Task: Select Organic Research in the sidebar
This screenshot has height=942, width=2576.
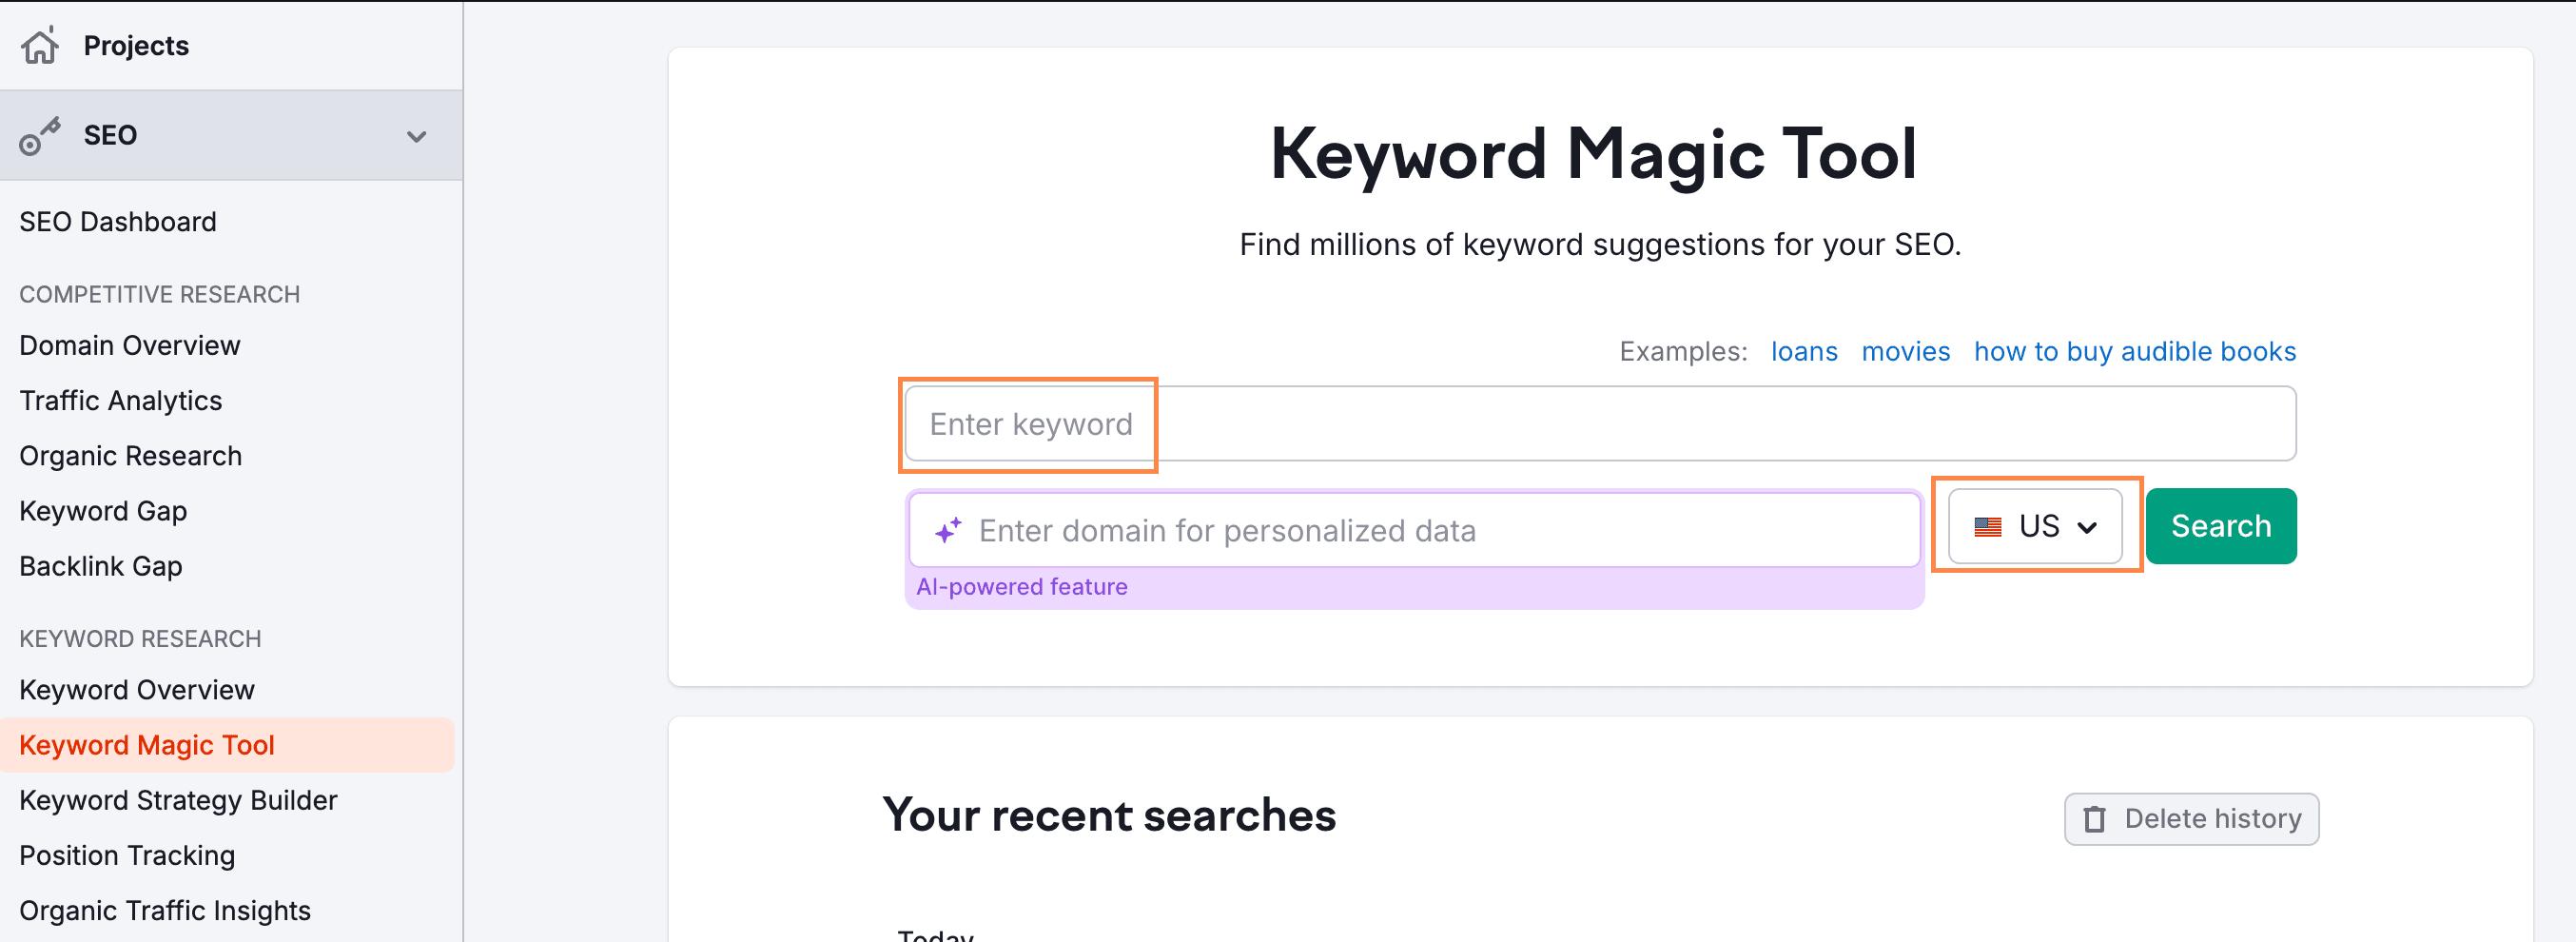Action: click(131, 456)
